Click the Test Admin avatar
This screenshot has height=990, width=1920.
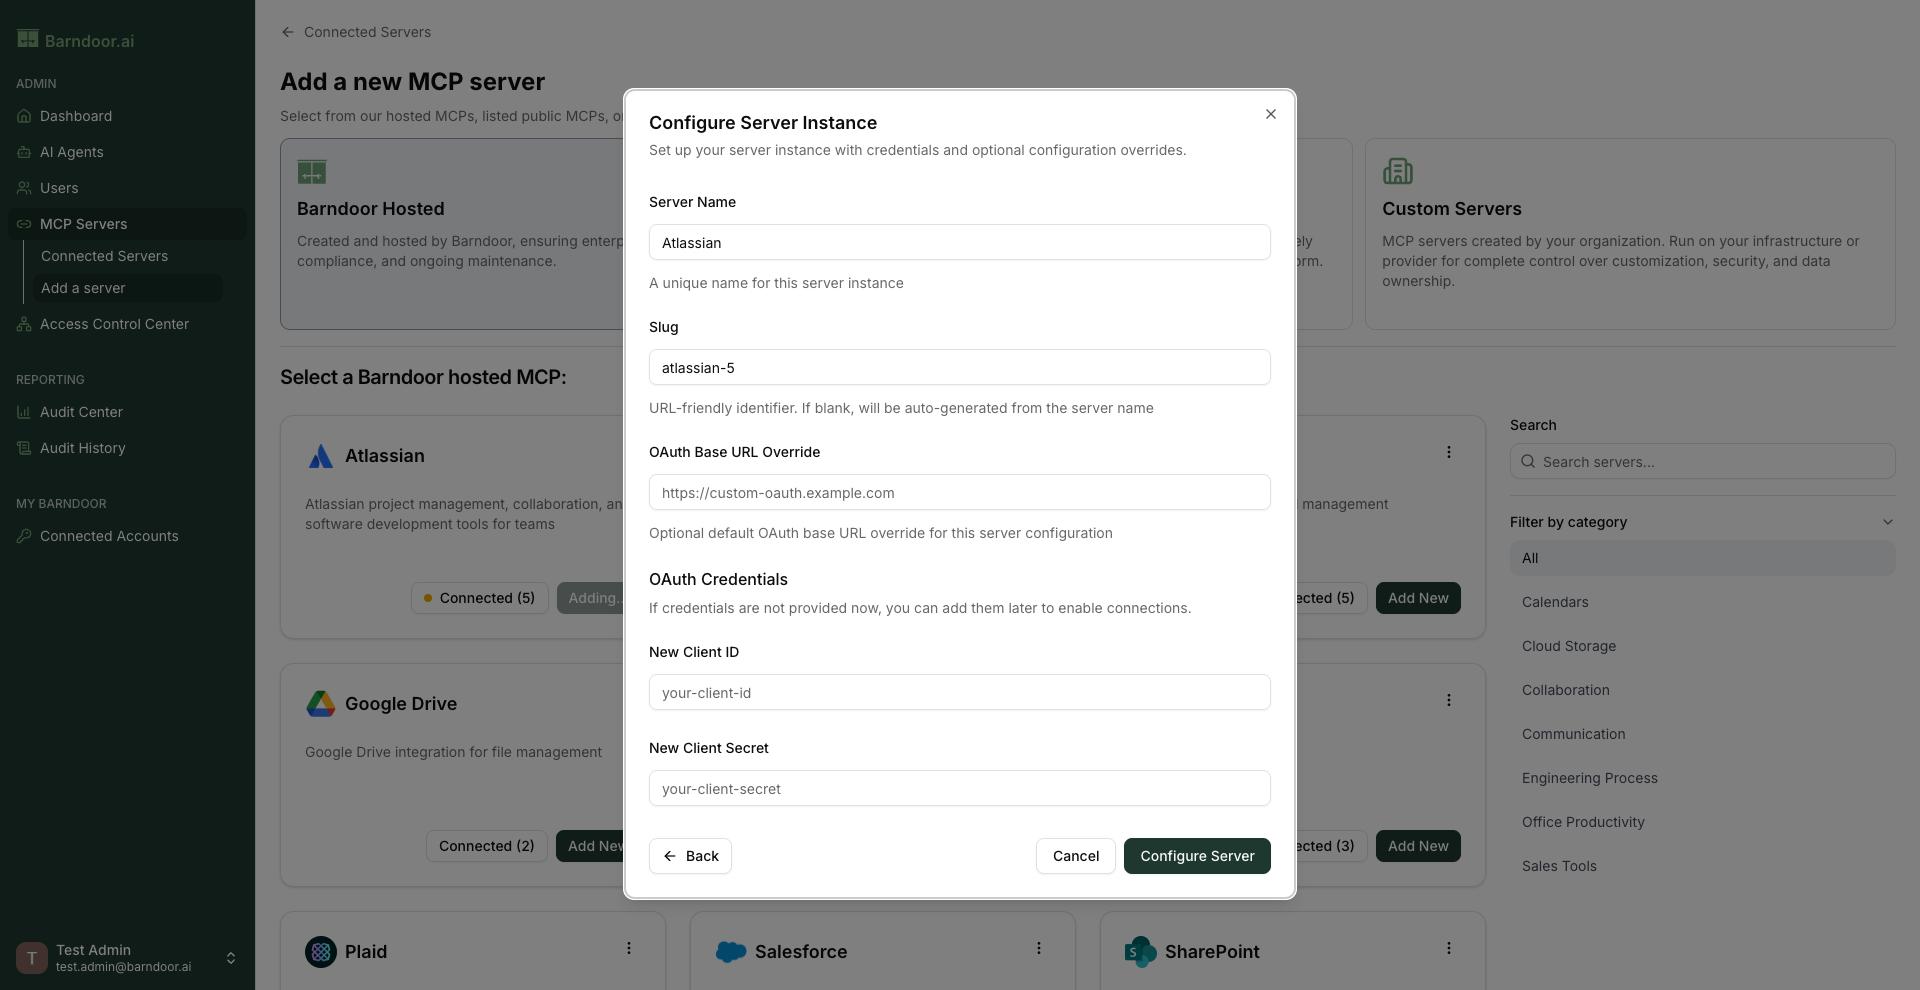coord(32,958)
